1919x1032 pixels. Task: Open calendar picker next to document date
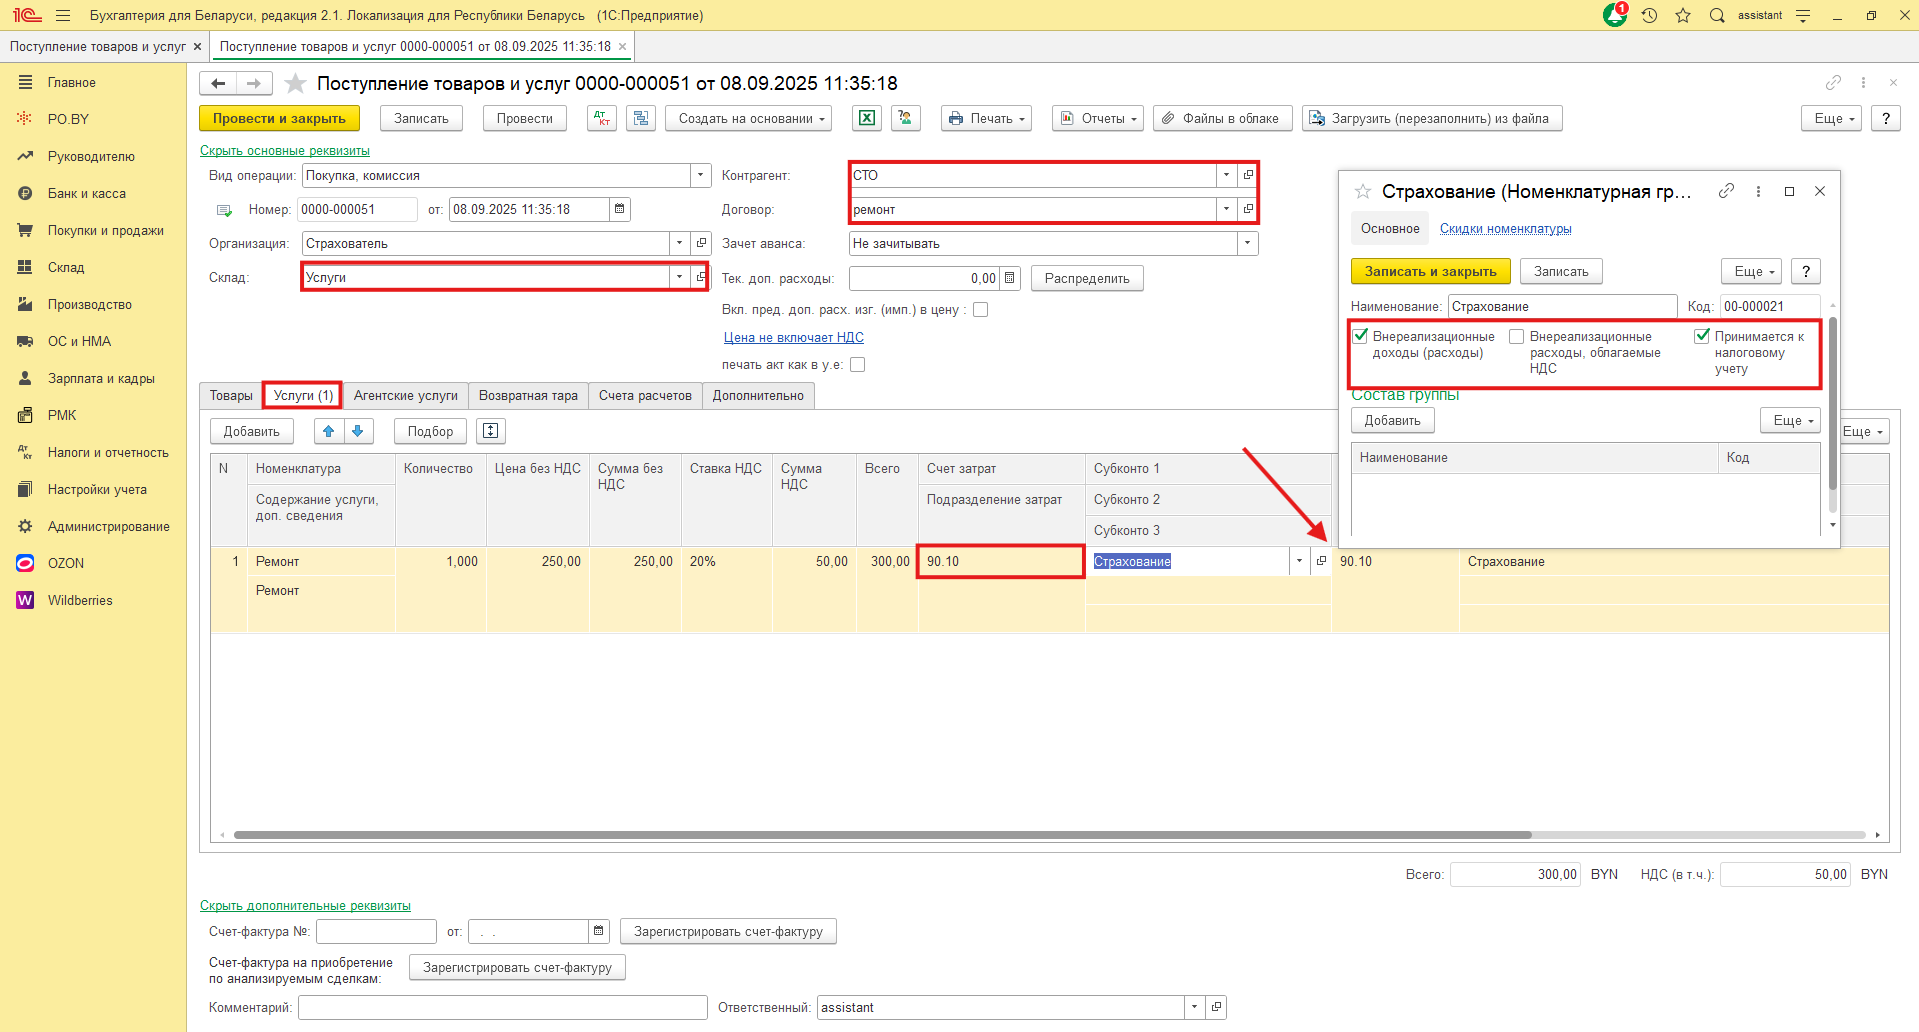[620, 209]
